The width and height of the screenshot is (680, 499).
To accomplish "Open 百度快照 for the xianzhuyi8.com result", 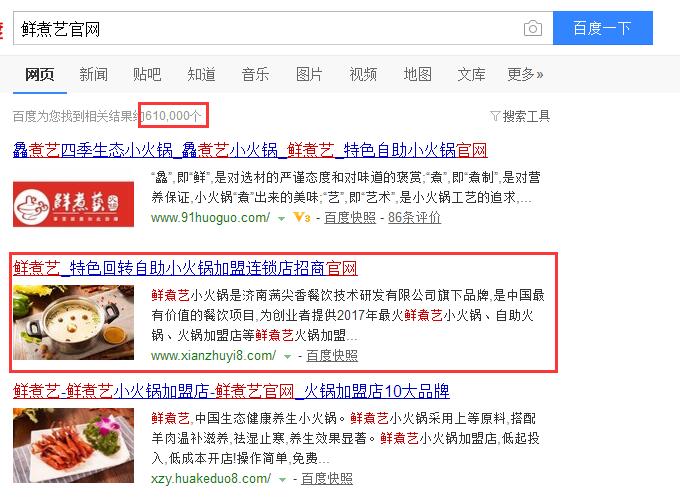I will point(332,355).
